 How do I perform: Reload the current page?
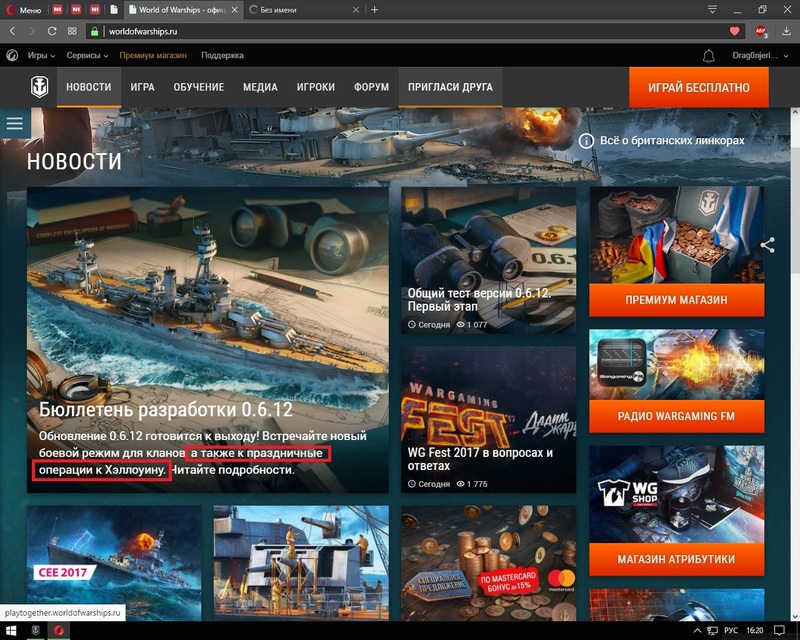52,31
